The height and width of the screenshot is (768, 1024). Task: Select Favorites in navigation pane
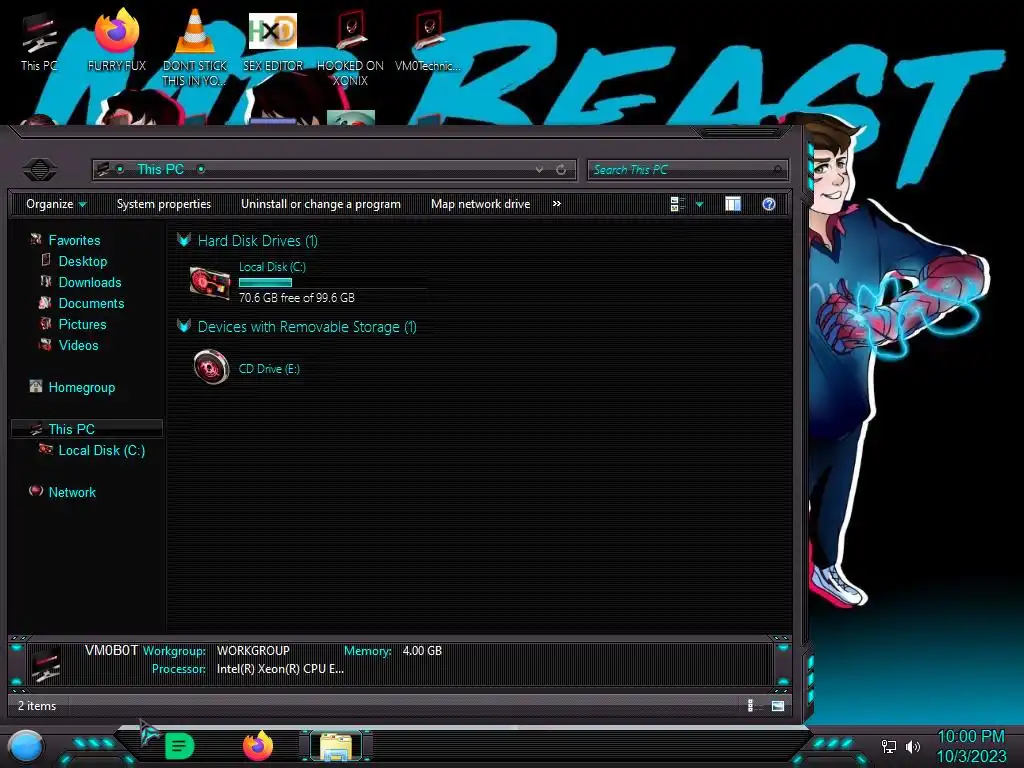(74, 240)
